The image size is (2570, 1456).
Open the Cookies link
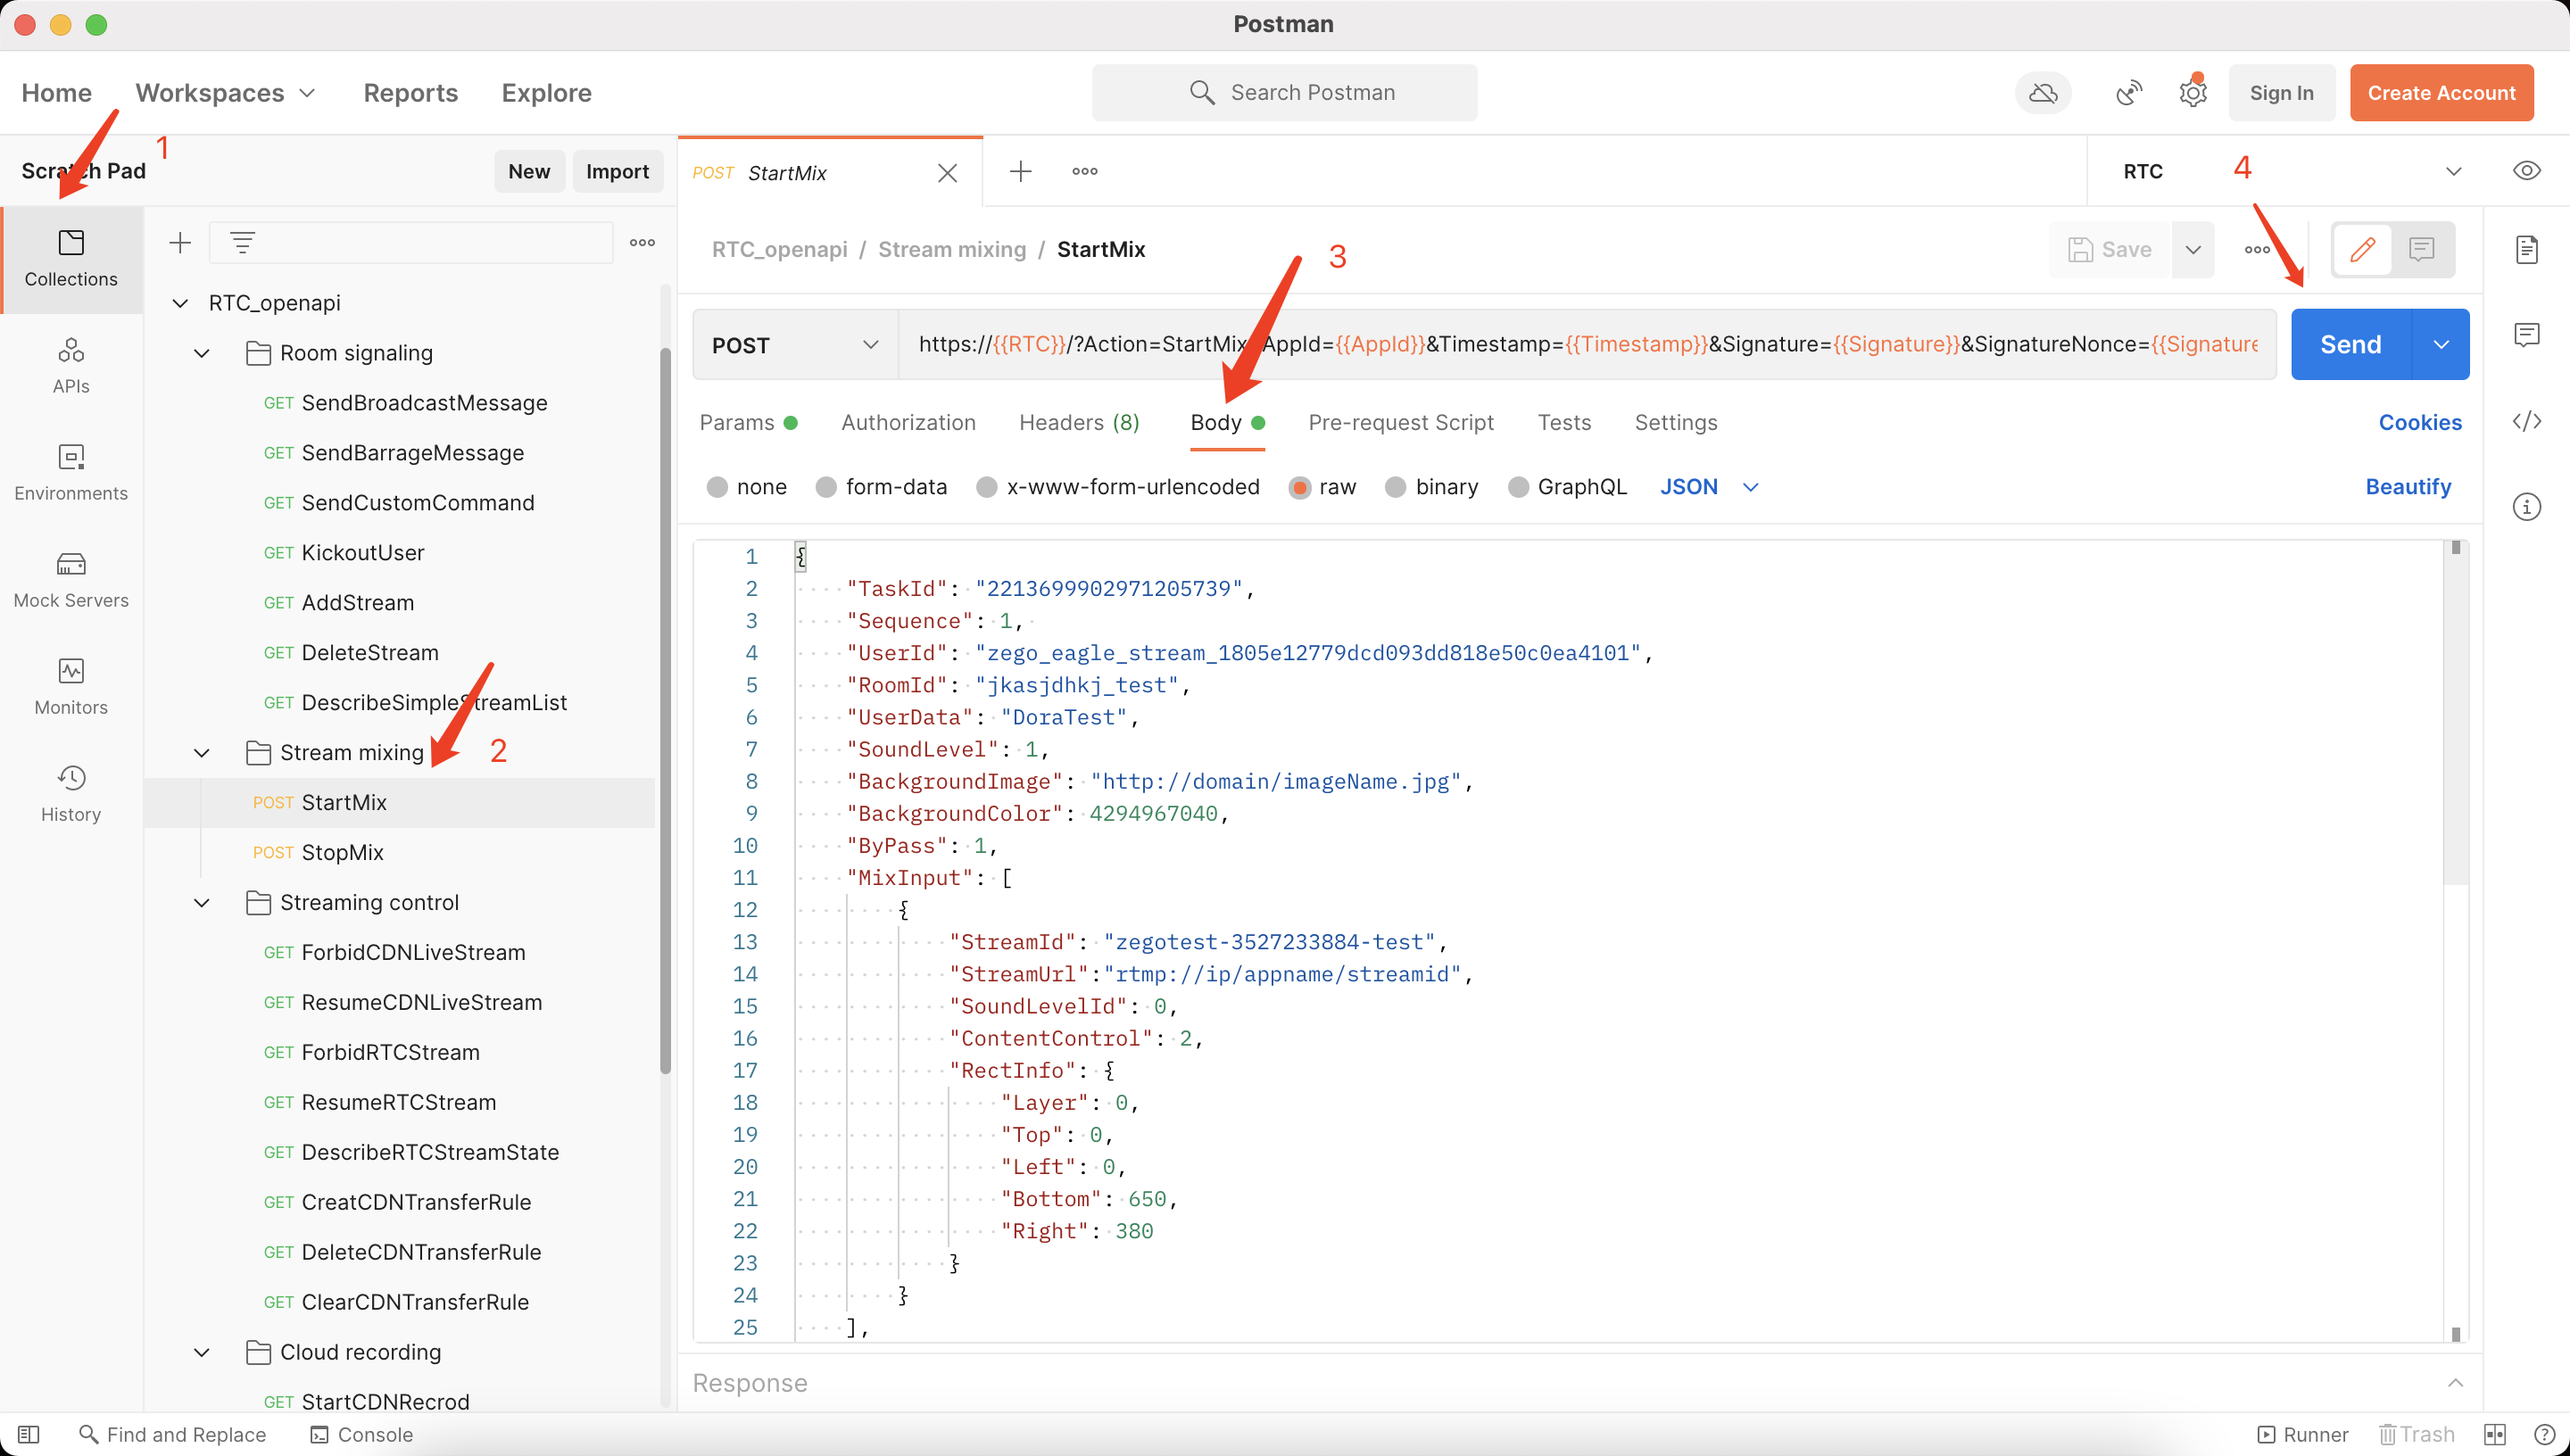click(x=2419, y=422)
